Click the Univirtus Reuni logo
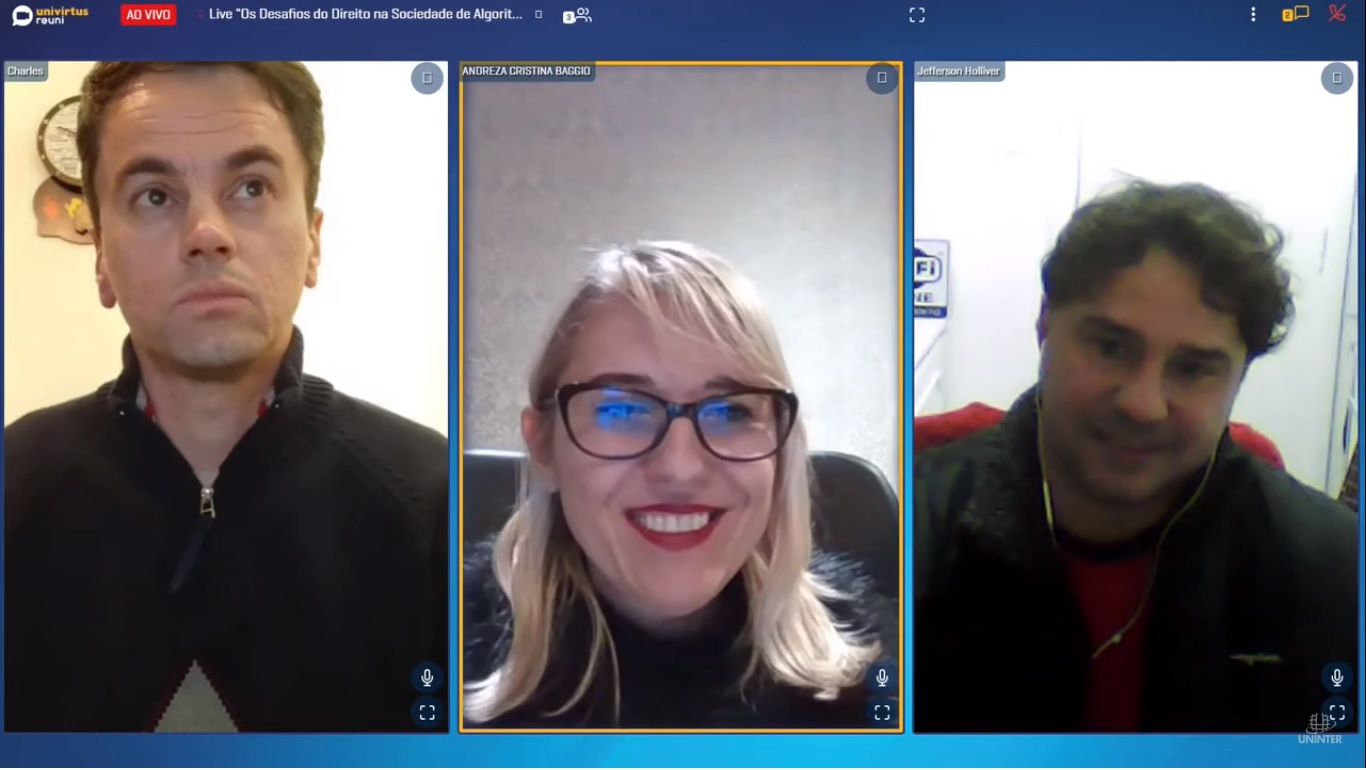This screenshot has height=770, width=1366. pyautogui.click(x=50, y=15)
